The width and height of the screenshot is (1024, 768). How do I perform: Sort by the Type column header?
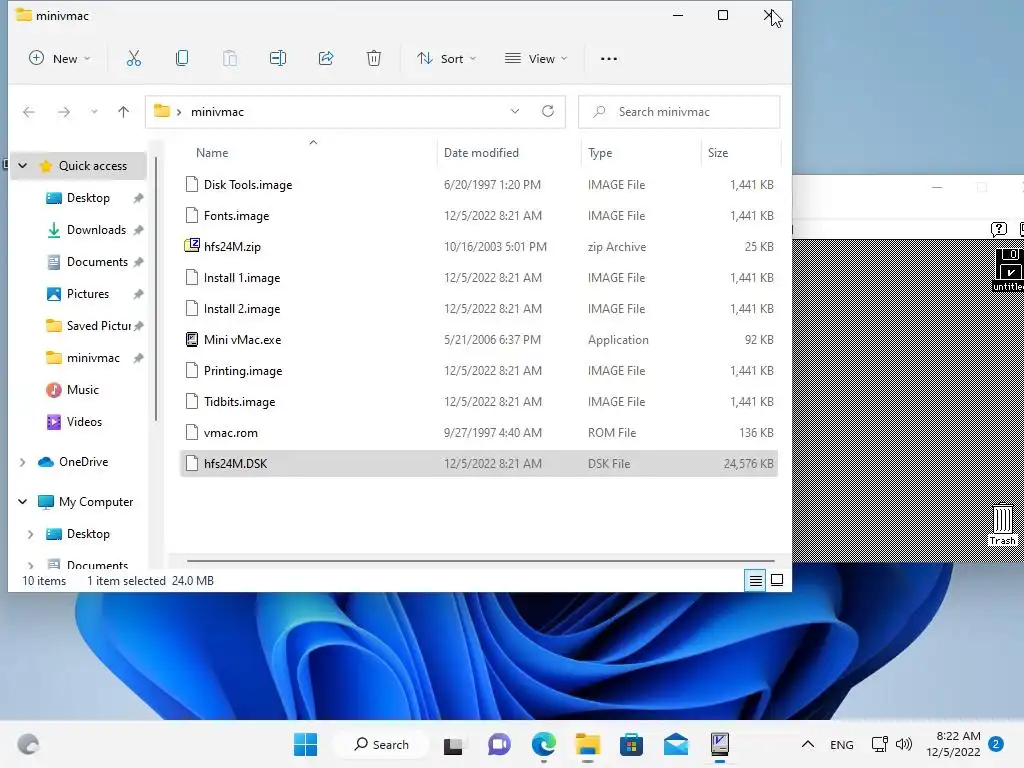(x=600, y=153)
